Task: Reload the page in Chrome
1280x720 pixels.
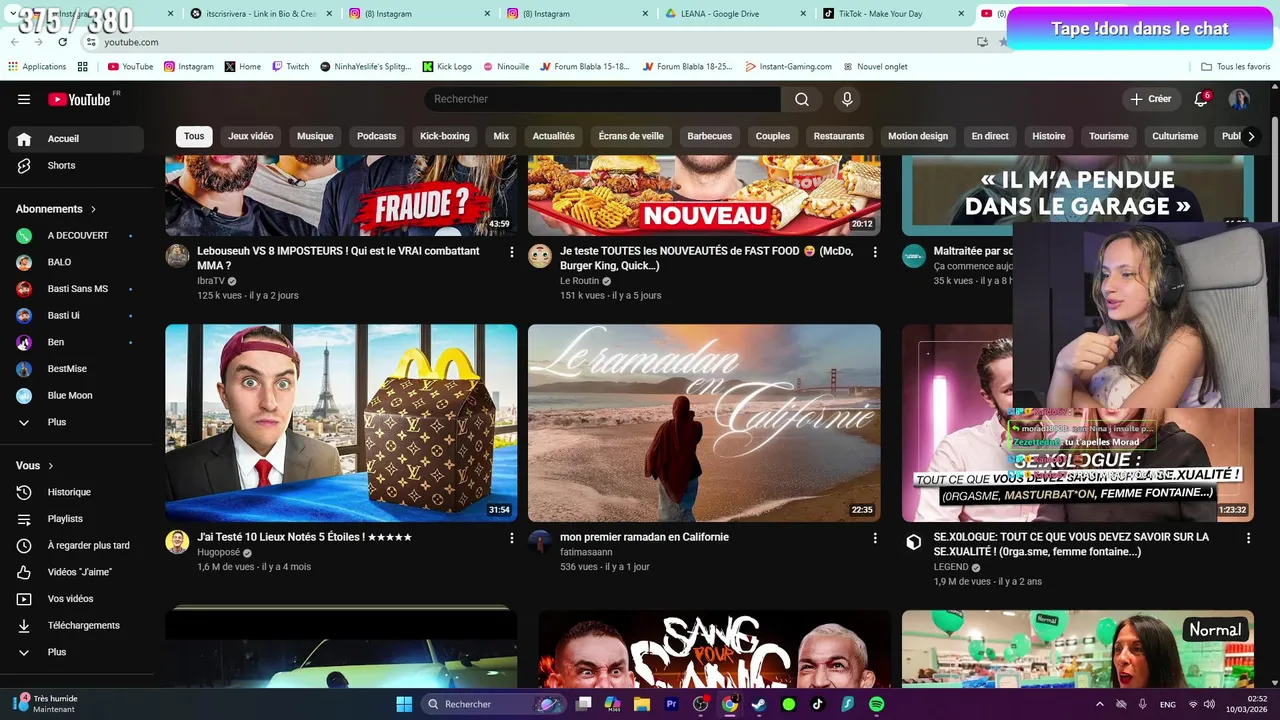Action: coord(63,42)
